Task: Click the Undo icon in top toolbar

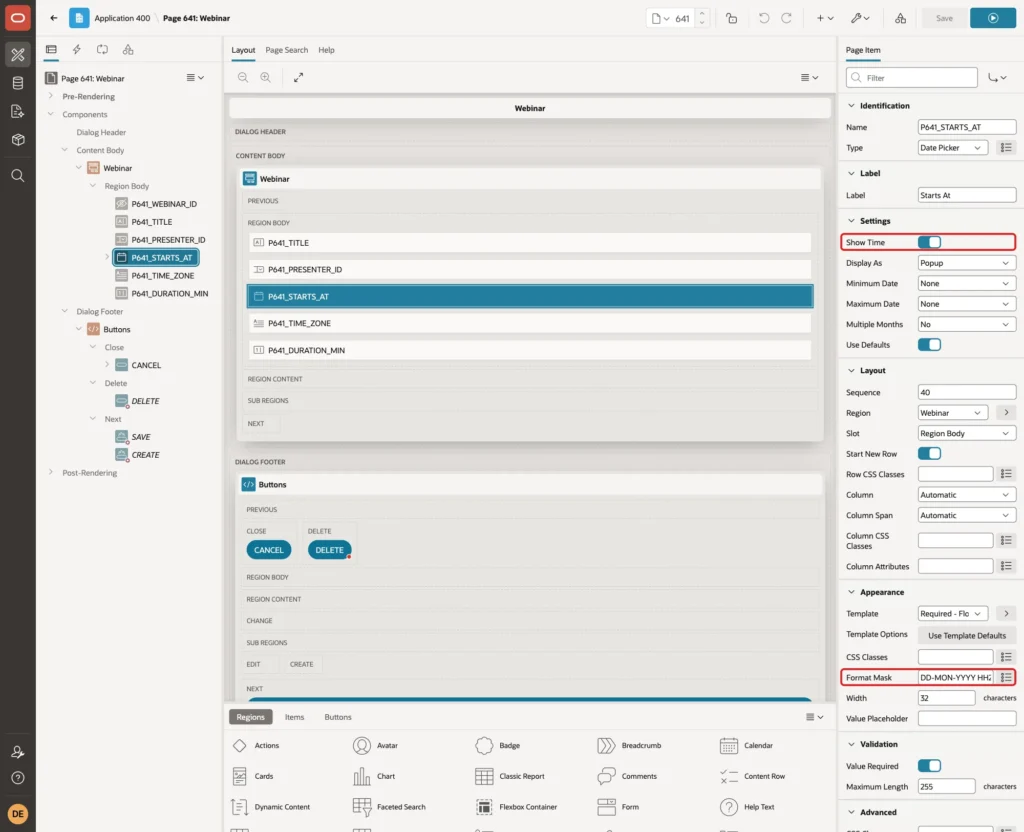Action: point(763,18)
